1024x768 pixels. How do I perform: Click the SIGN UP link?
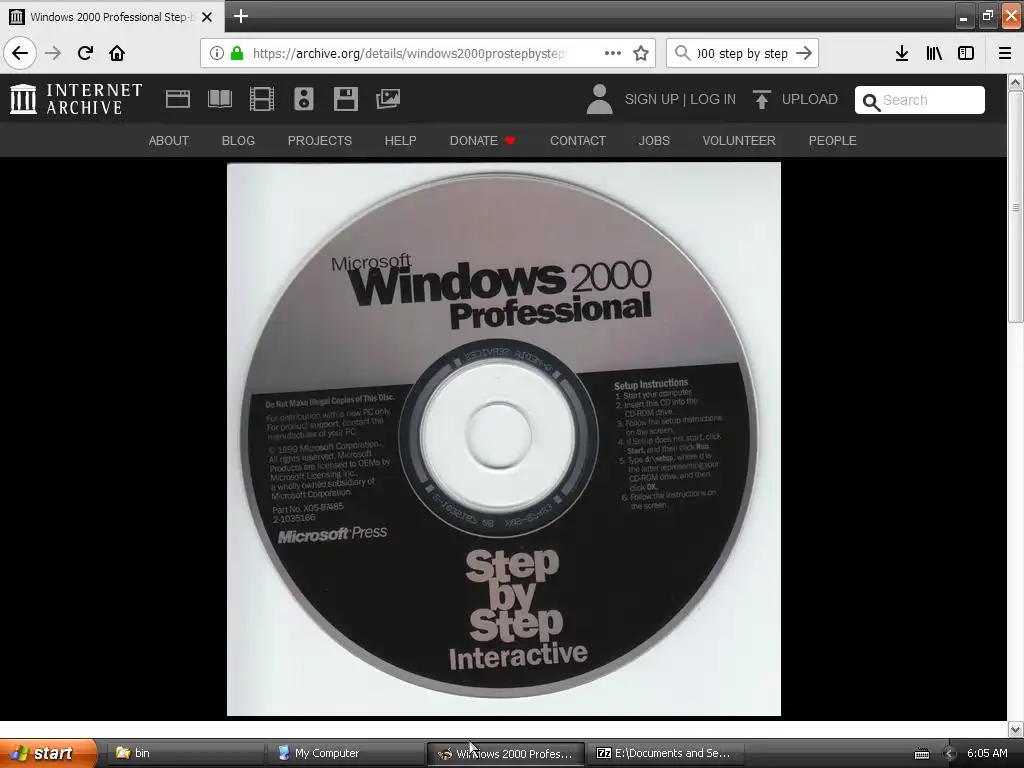(652, 99)
